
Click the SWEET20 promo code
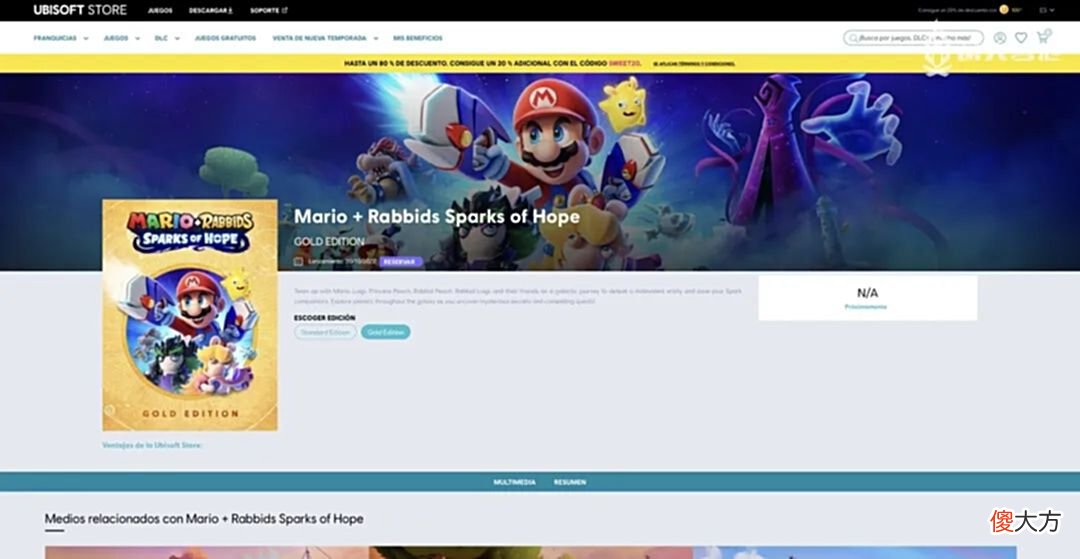point(625,63)
